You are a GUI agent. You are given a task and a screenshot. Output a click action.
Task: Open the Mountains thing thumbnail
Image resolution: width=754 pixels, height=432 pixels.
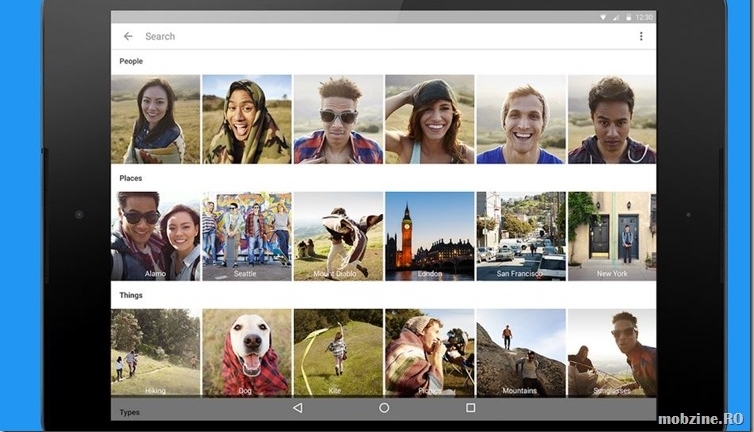[521, 353]
